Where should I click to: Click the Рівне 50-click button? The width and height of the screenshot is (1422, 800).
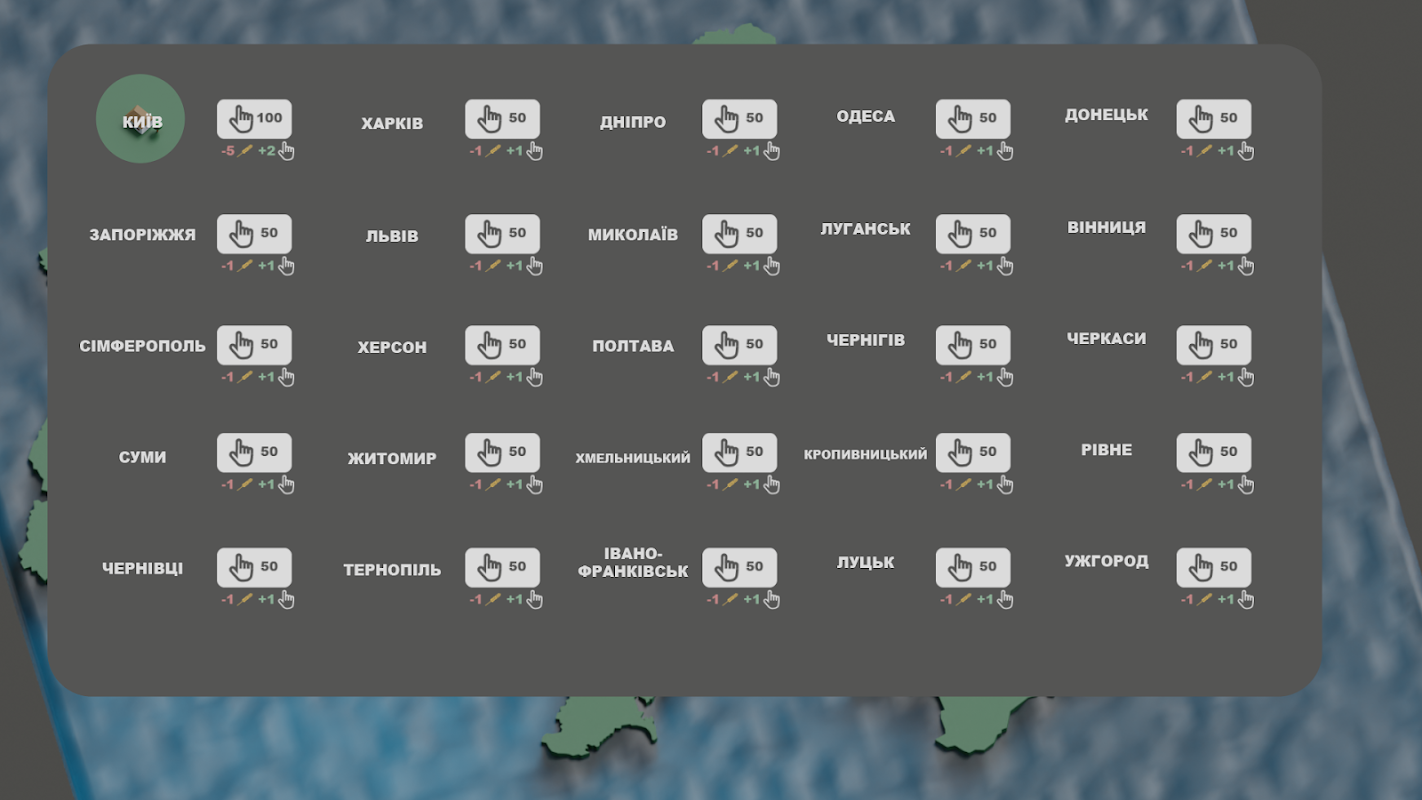coord(1213,453)
